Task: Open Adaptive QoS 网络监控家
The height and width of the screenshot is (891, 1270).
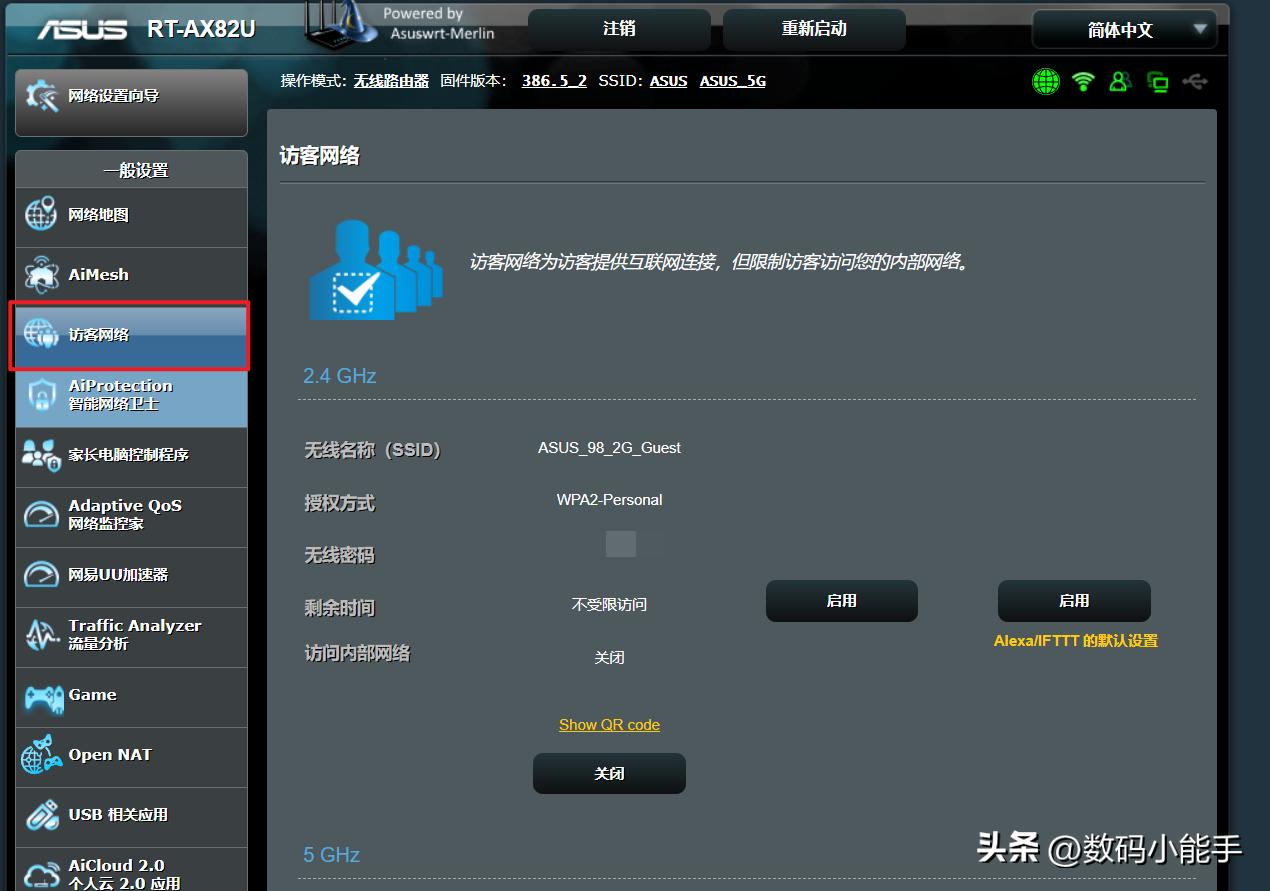Action: [131, 517]
